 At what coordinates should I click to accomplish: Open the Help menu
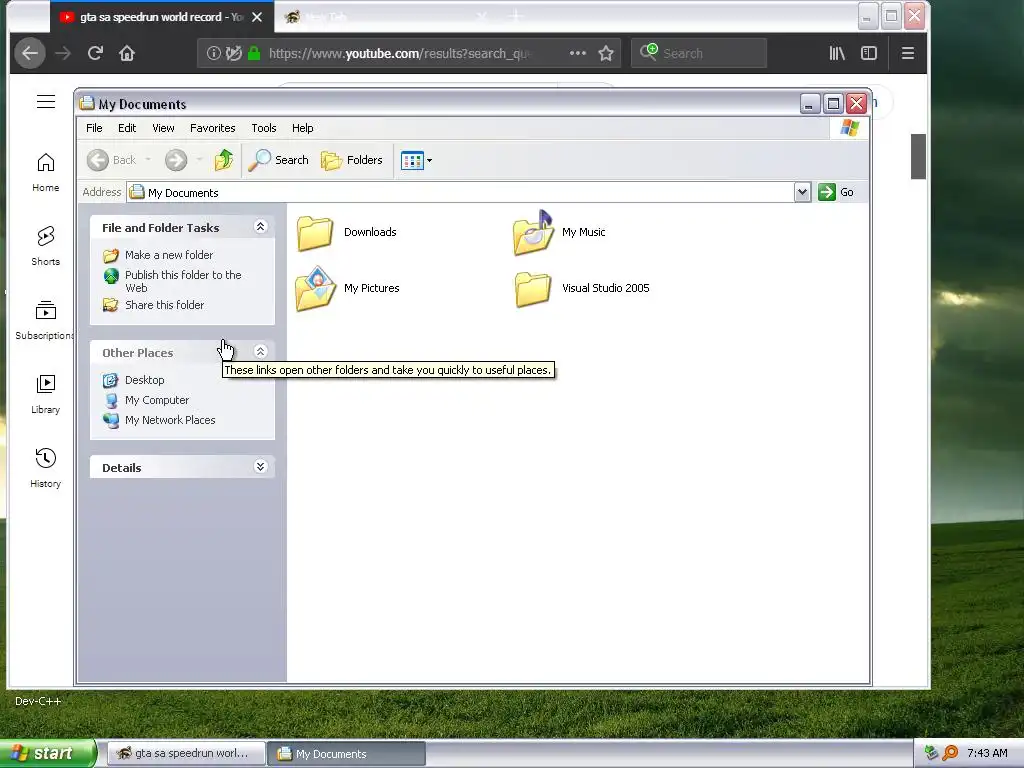302,128
